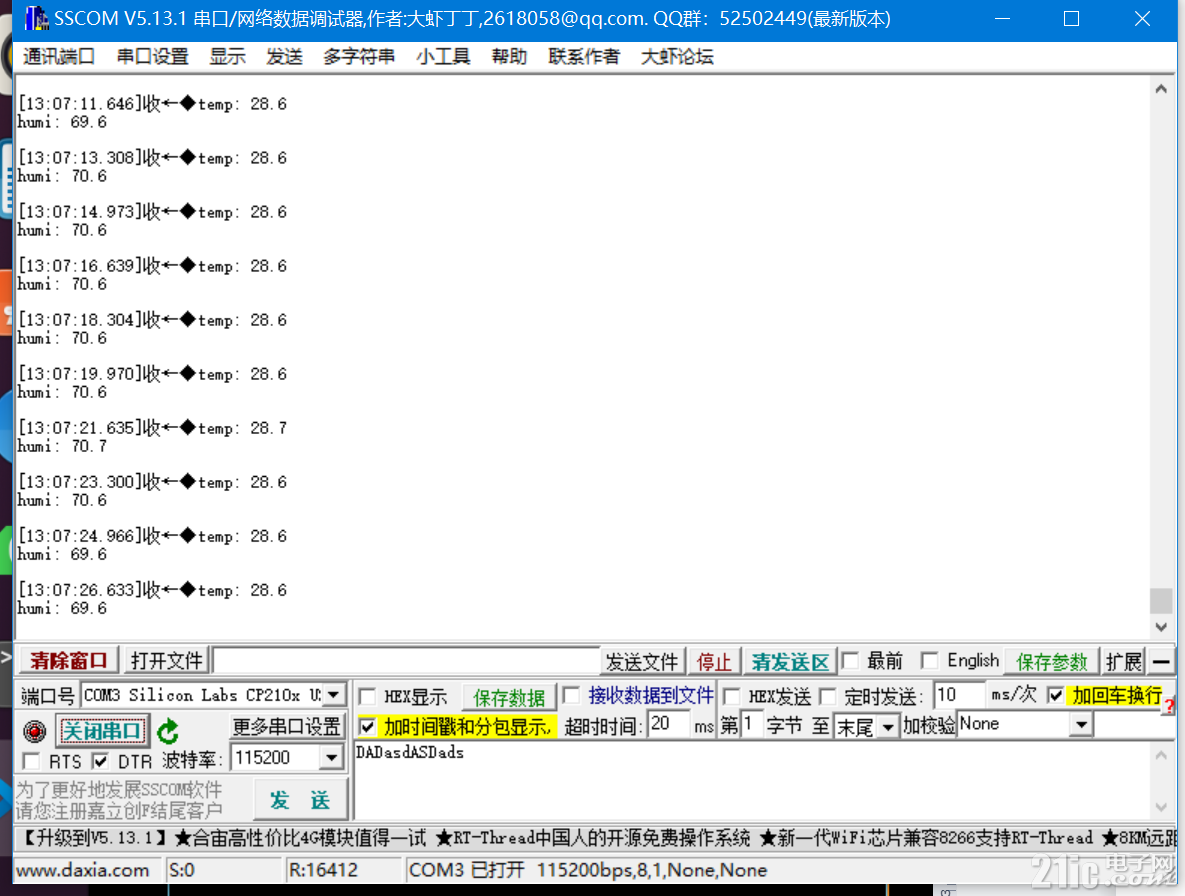
Task: Open the 小工具 menu
Action: (x=443, y=57)
